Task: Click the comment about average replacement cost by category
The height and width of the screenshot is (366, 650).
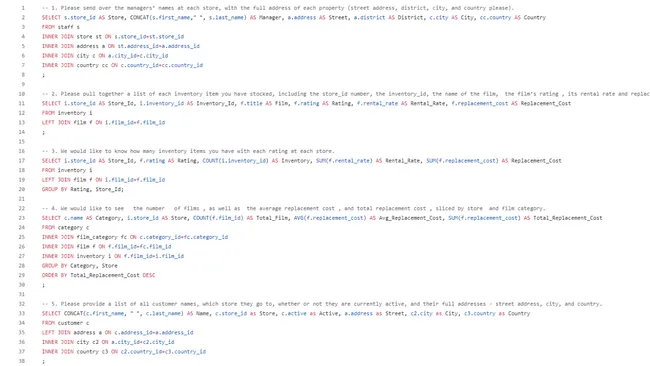Action: click(x=293, y=208)
